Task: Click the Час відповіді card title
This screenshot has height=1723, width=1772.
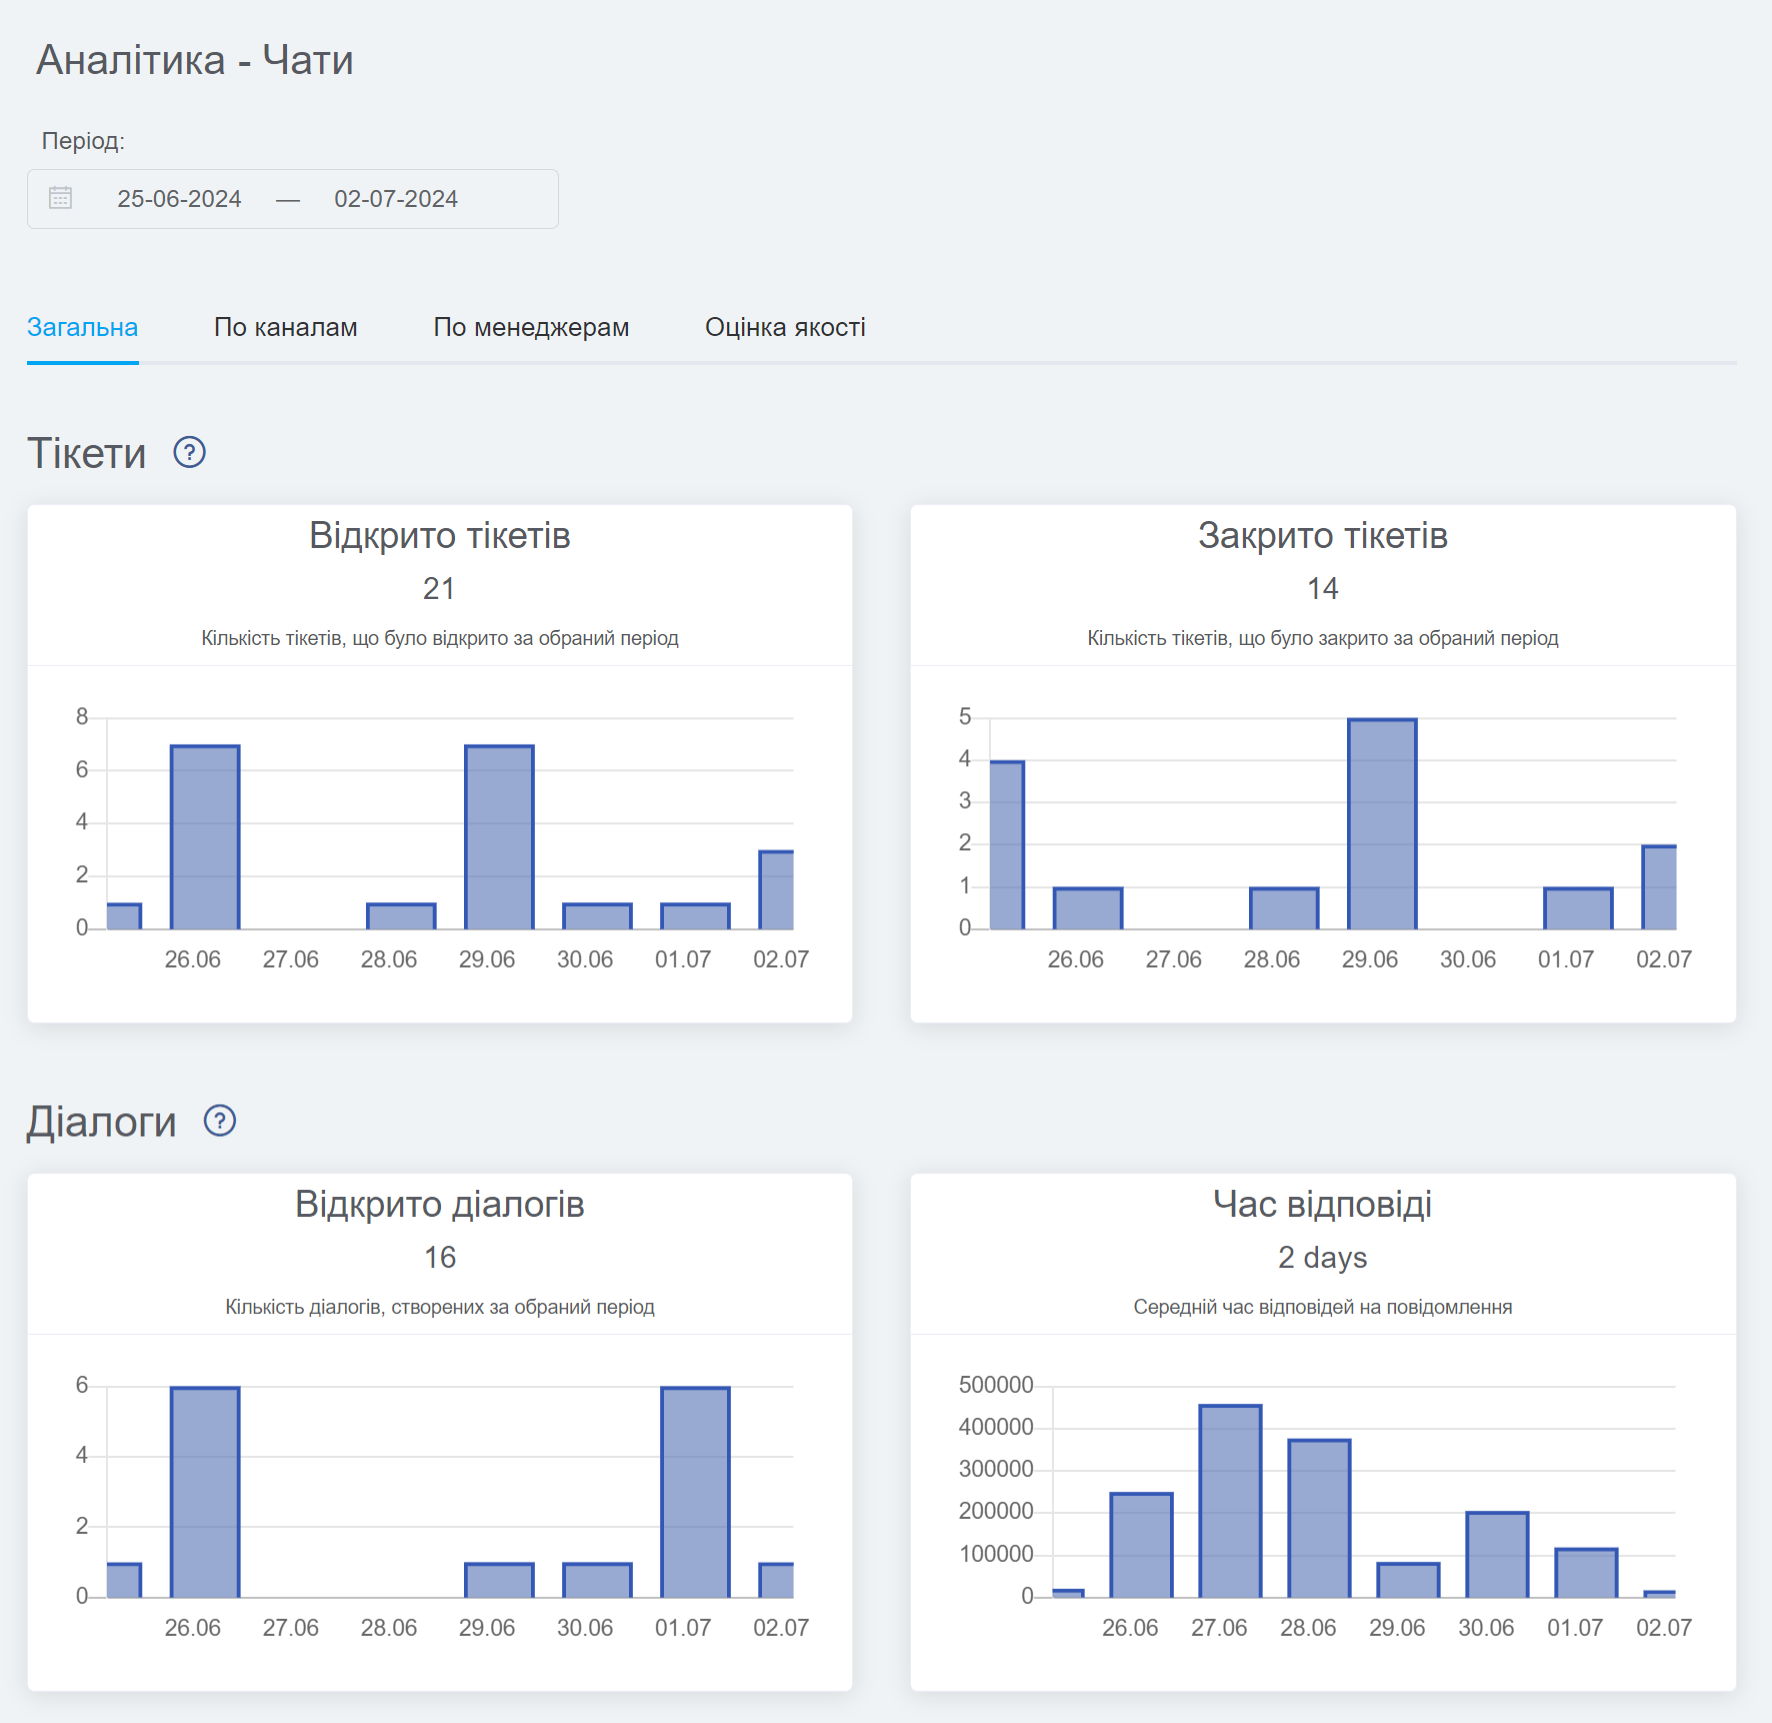Action: click(1322, 1204)
